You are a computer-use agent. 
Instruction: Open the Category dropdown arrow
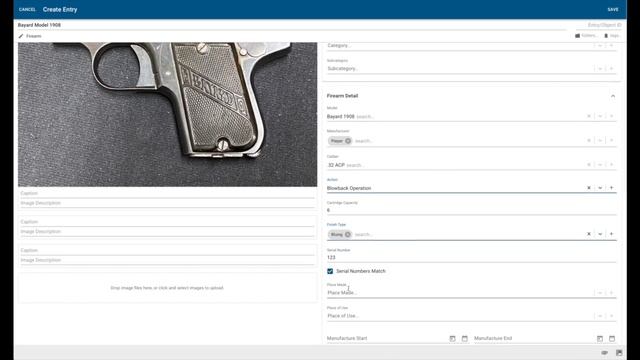click(600, 46)
